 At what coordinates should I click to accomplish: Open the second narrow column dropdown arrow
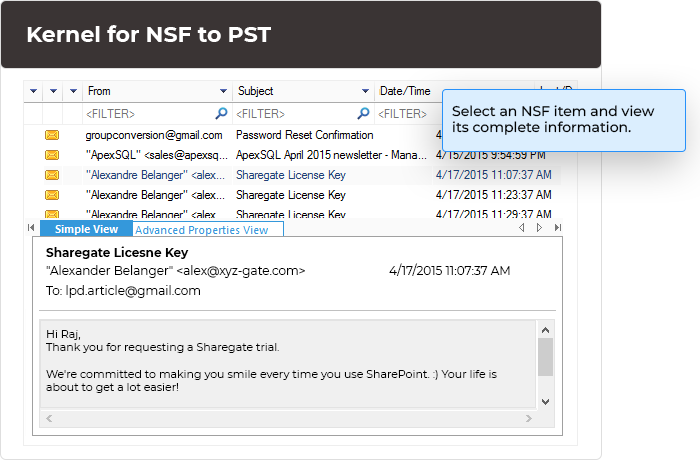coord(54,91)
